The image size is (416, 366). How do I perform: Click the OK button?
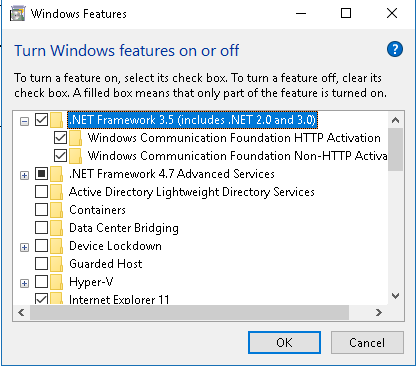[284, 342]
